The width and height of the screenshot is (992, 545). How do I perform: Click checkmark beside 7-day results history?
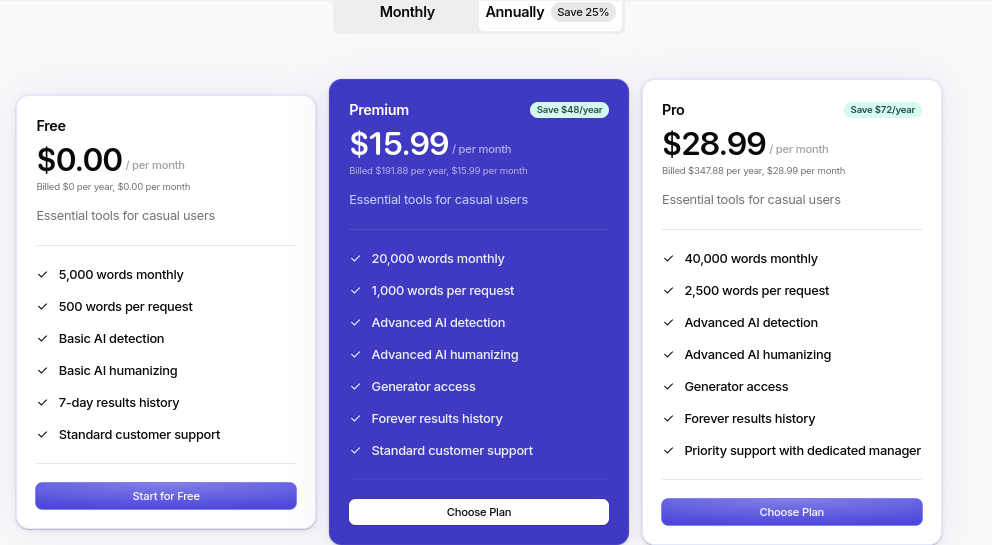tap(42, 403)
